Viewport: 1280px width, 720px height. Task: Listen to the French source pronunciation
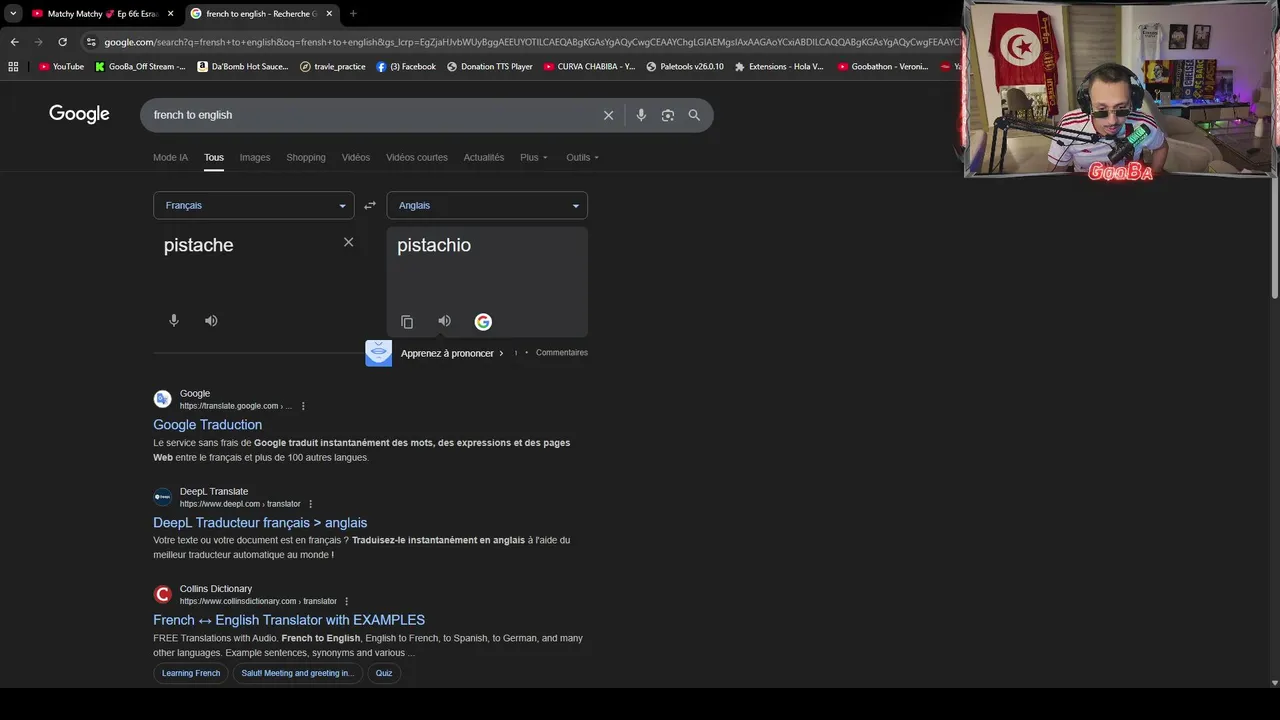coord(211,320)
